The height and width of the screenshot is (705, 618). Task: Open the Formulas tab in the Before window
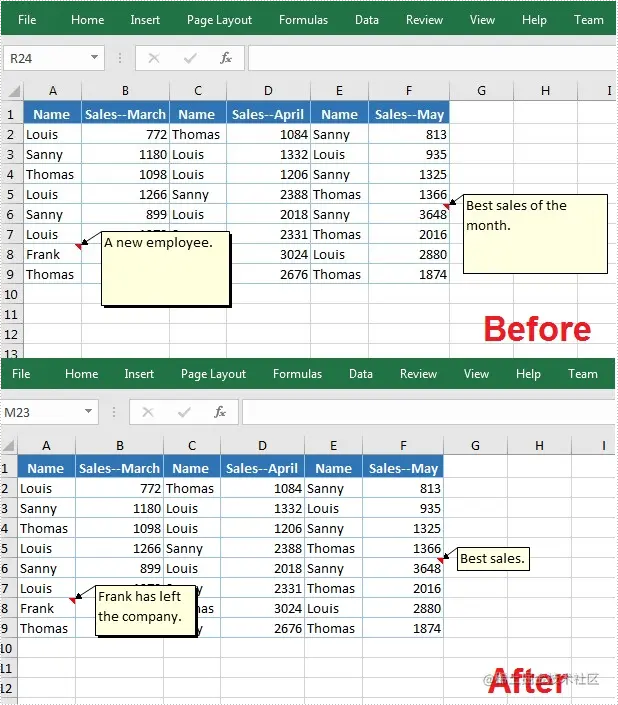(x=303, y=20)
